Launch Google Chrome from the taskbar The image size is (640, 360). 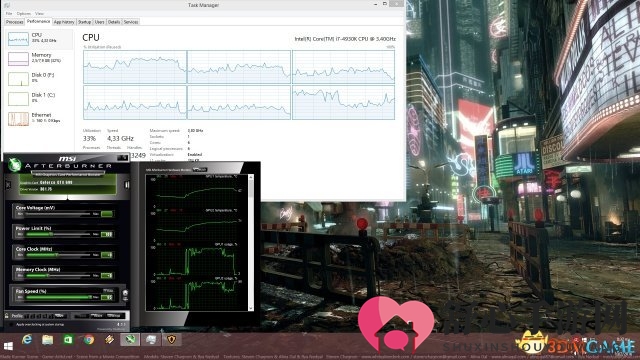pos(89,340)
